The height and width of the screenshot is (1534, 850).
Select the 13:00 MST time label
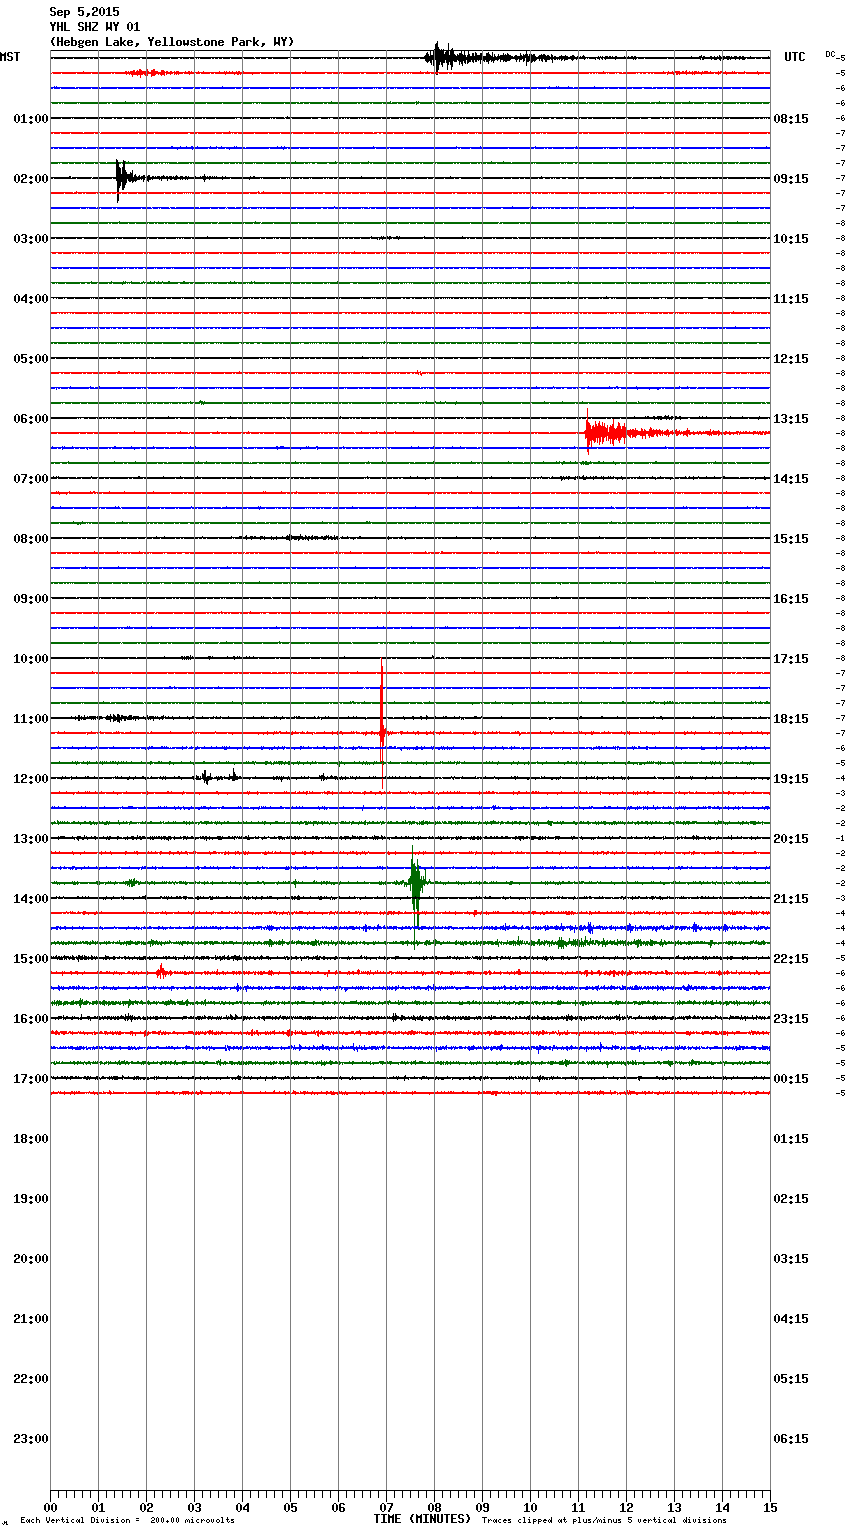[x=31, y=839]
